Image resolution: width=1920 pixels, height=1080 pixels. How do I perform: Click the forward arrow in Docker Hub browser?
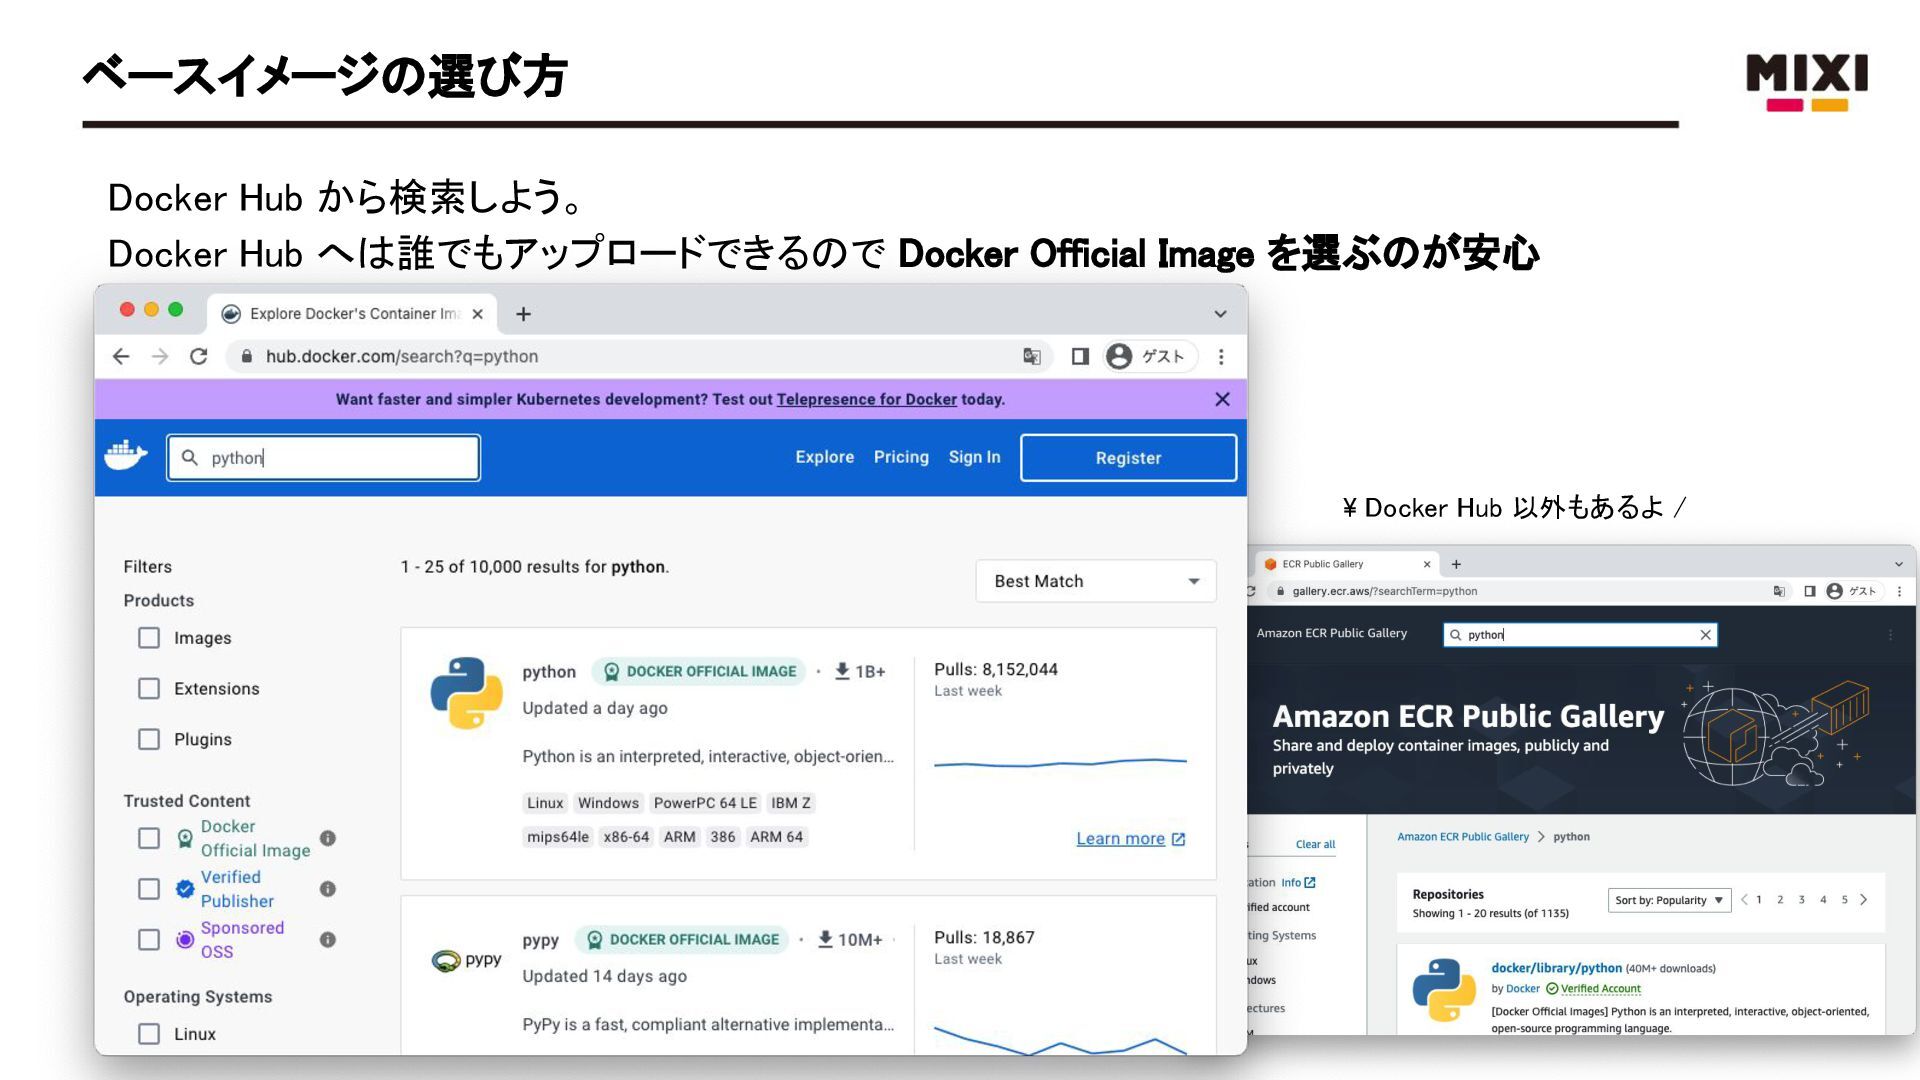click(x=160, y=356)
